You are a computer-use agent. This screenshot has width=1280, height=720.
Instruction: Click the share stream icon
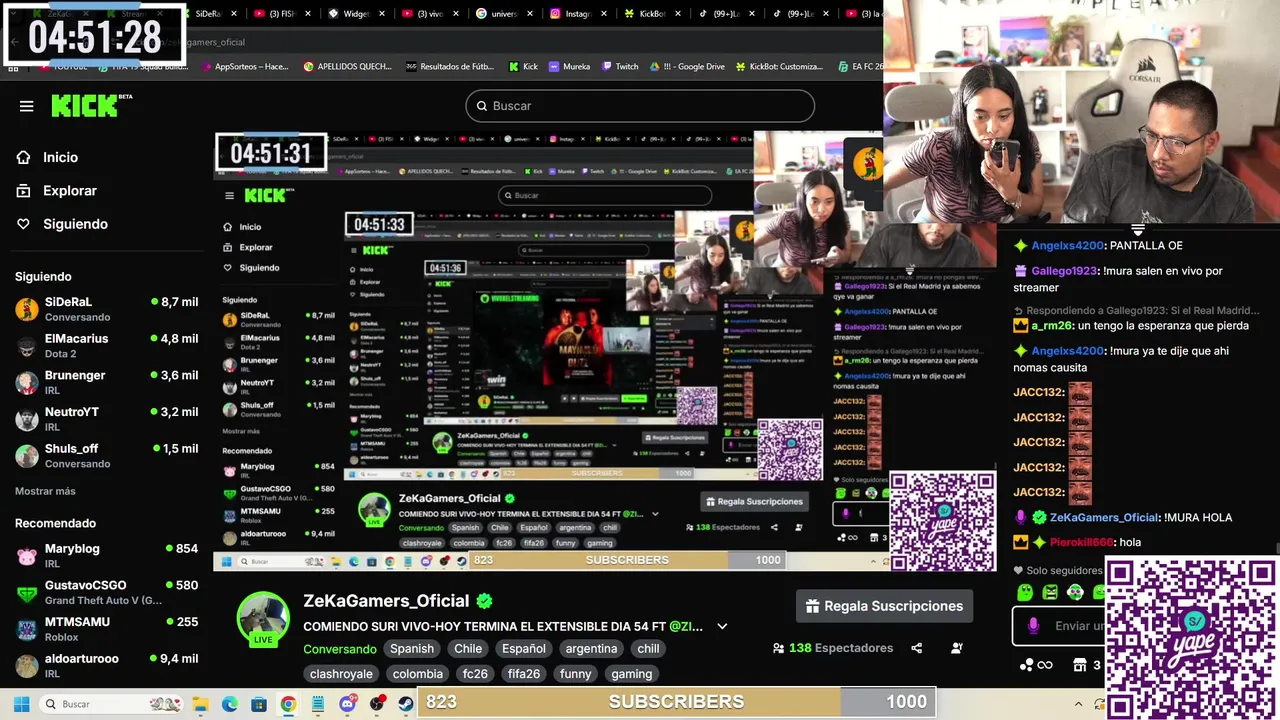917,648
